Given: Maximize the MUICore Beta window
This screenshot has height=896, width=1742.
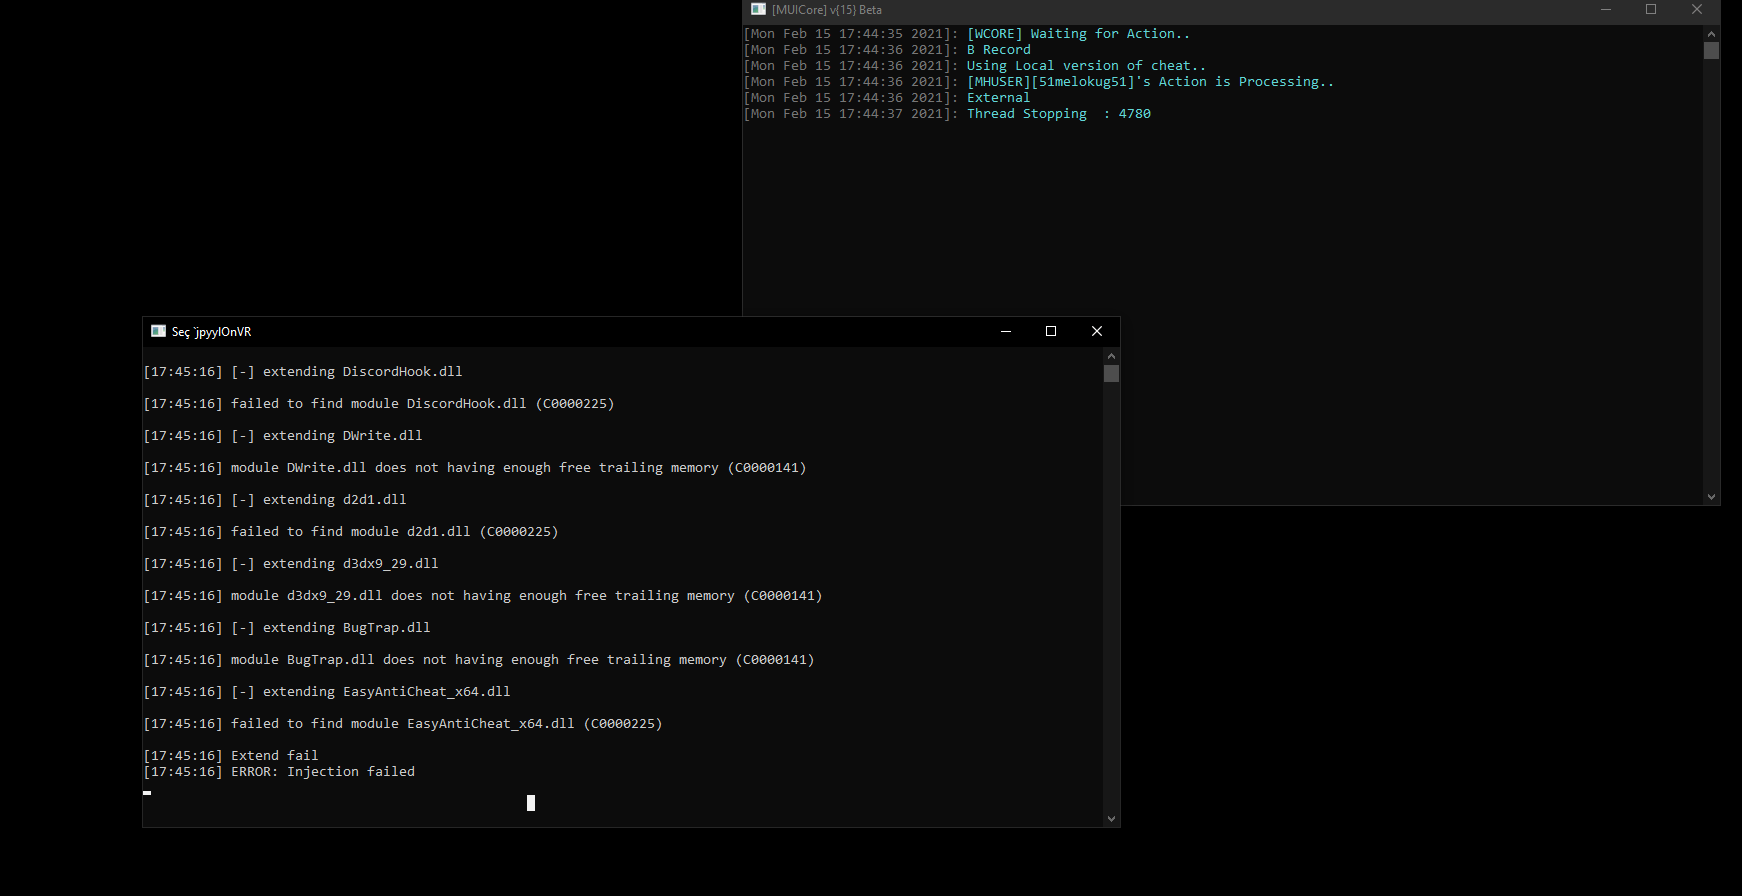Looking at the screenshot, I should [1651, 9].
